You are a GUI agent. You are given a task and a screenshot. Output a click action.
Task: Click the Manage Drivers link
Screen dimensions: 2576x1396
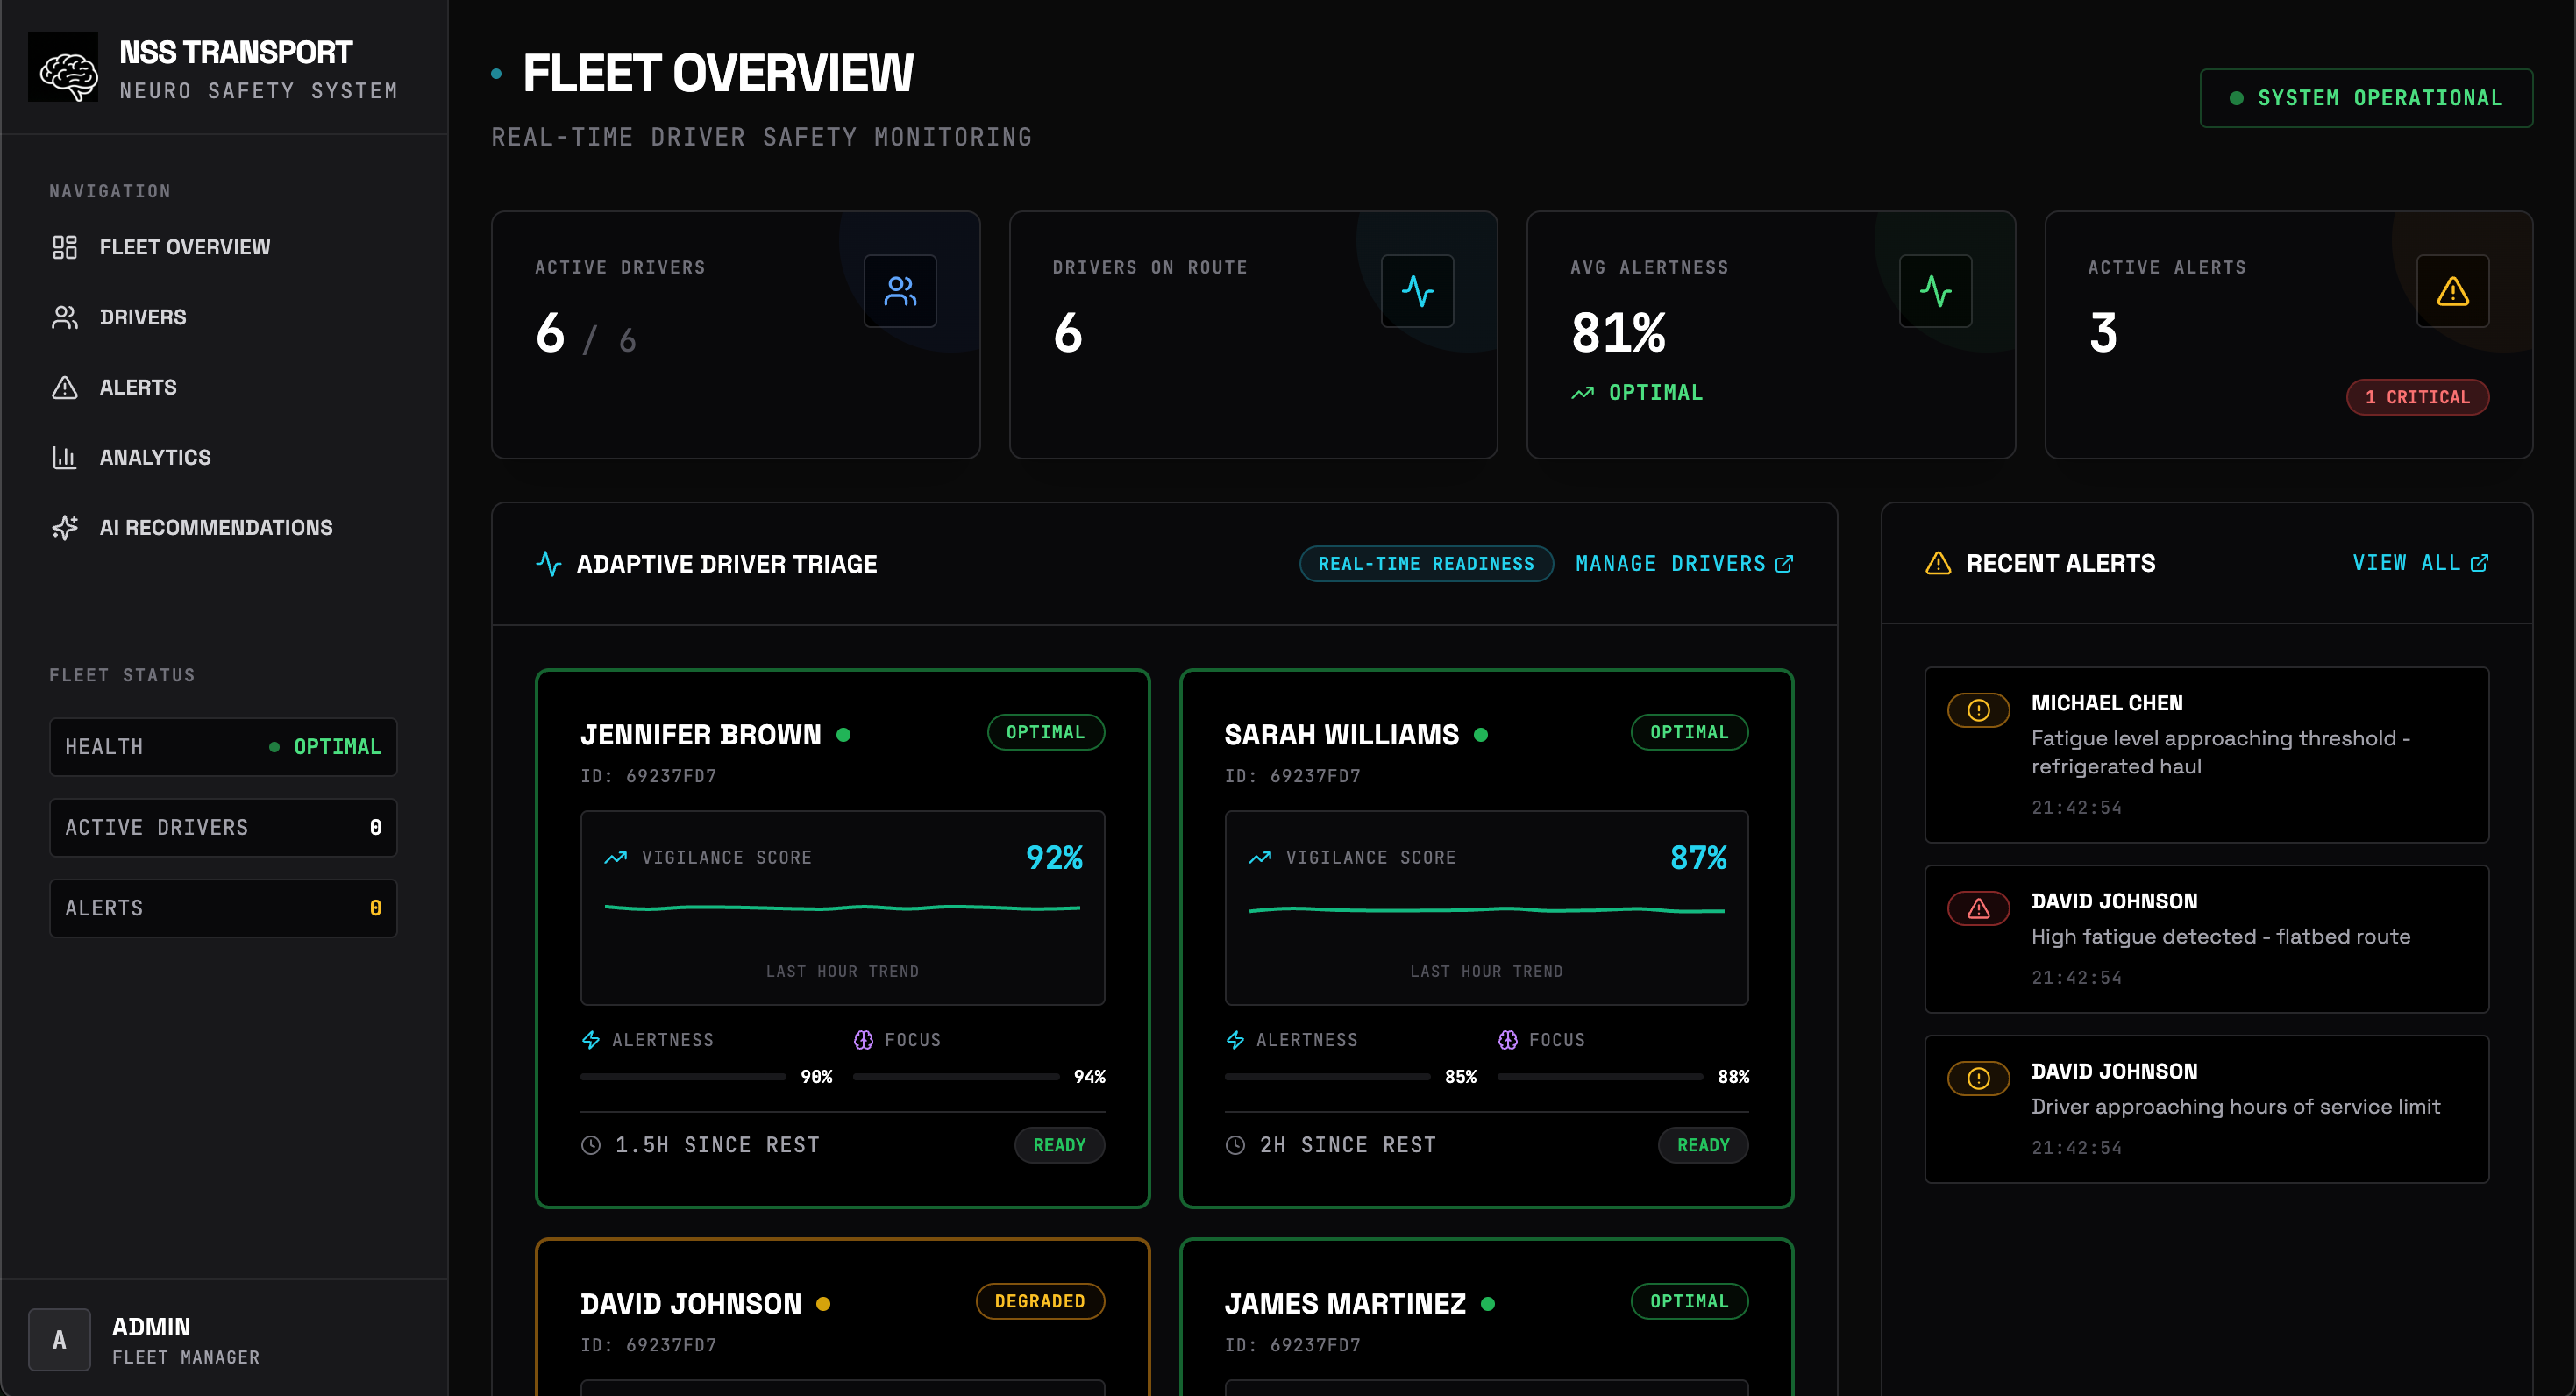[1684, 564]
